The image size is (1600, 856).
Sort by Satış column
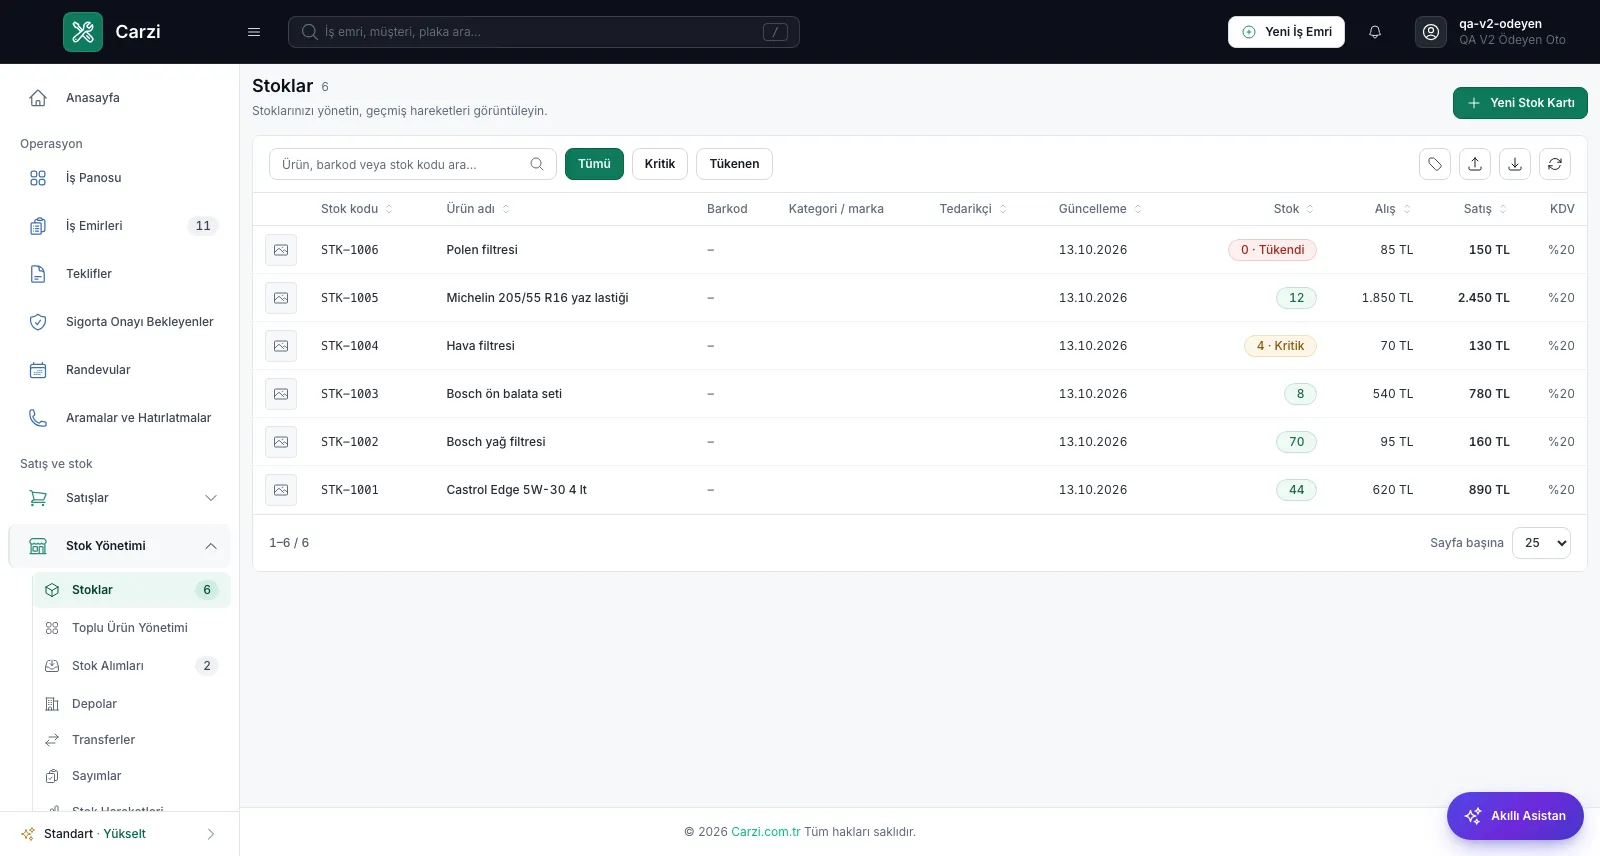pos(1486,209)
